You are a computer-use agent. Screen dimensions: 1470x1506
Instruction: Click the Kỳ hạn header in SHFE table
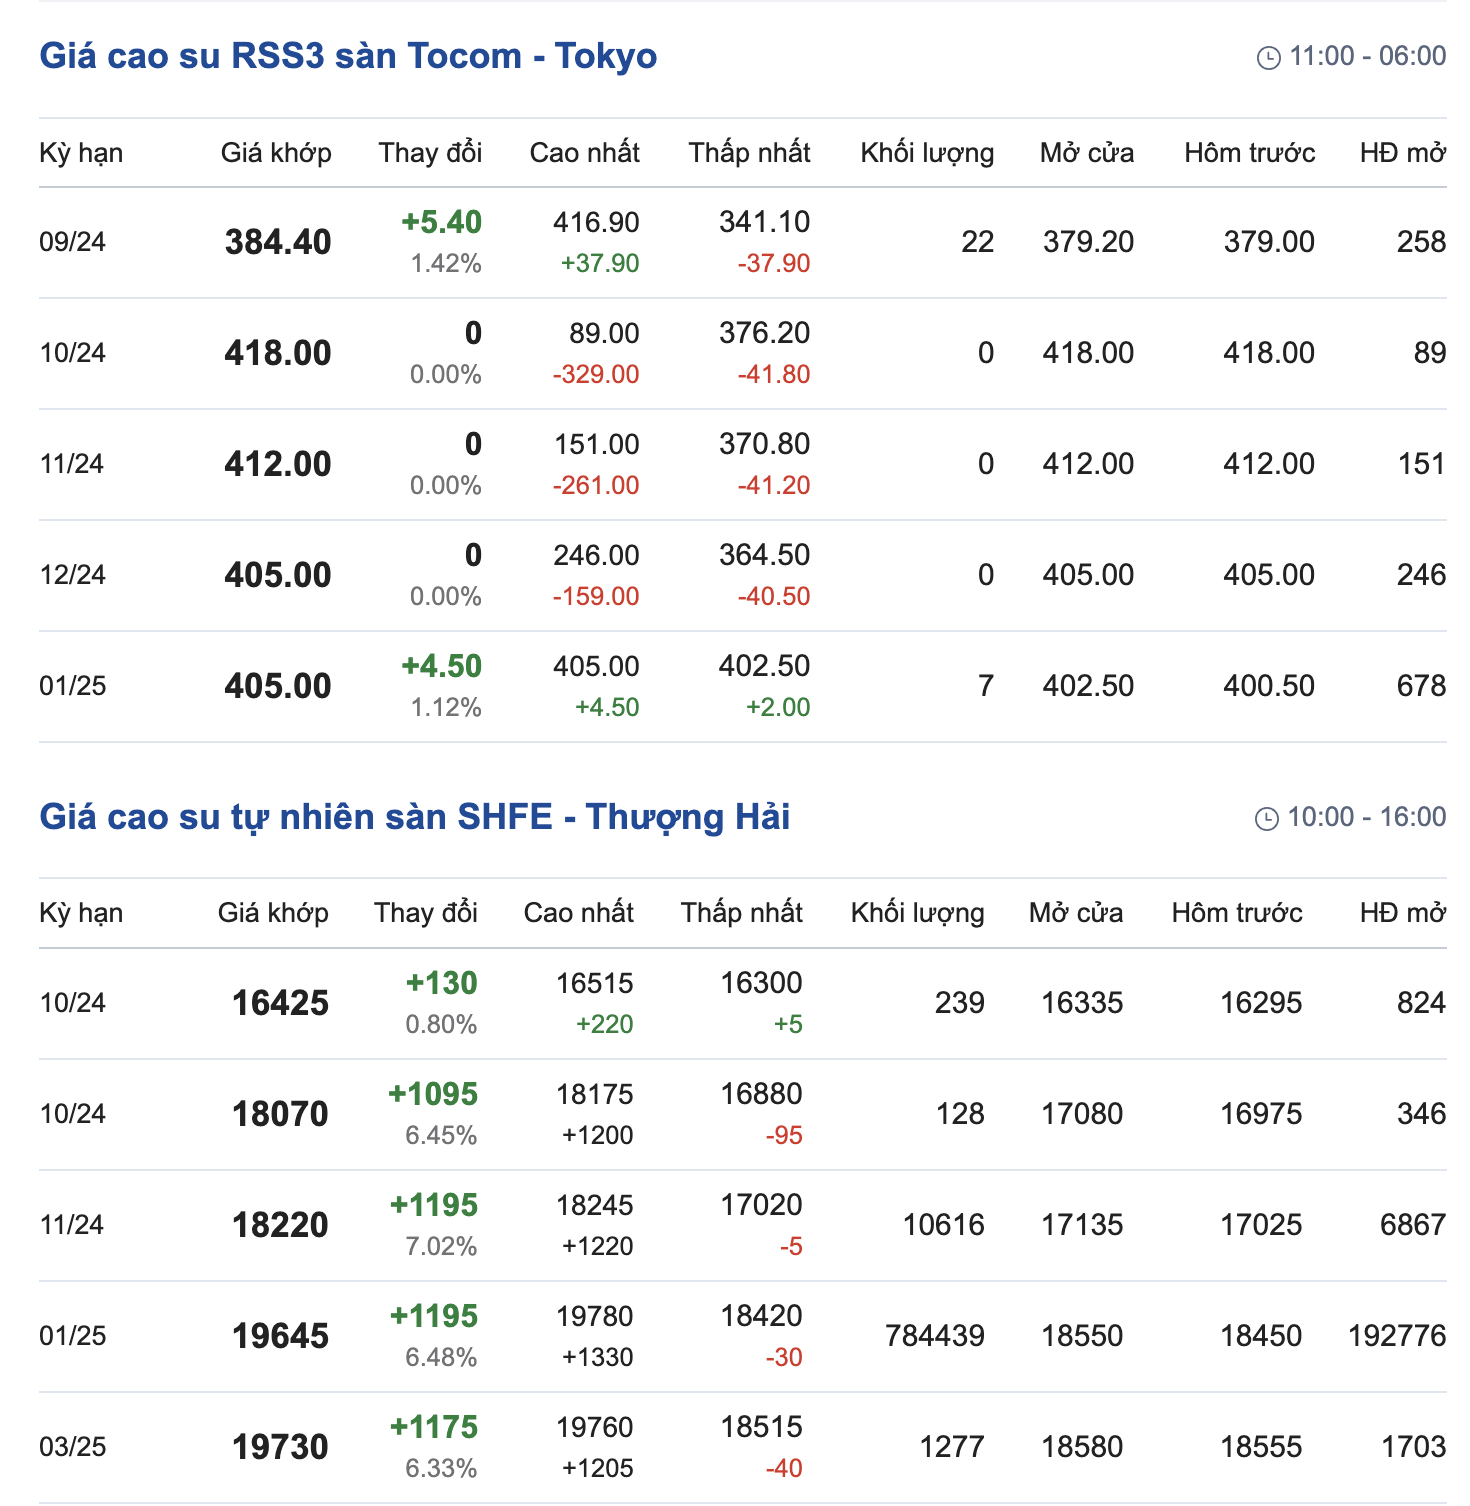pyautogui.click(x=81, y=913)
